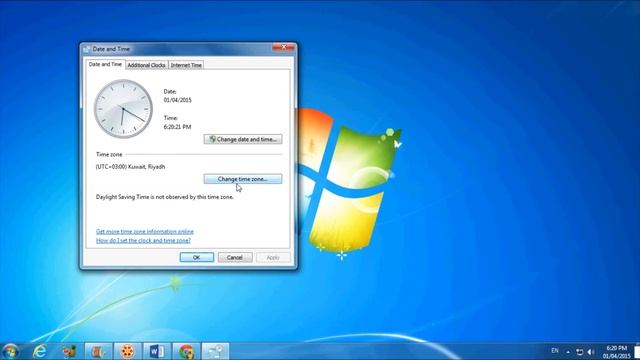
Task: Open Microsoft Word from the taskbar
Action: [x=157, y=351]
